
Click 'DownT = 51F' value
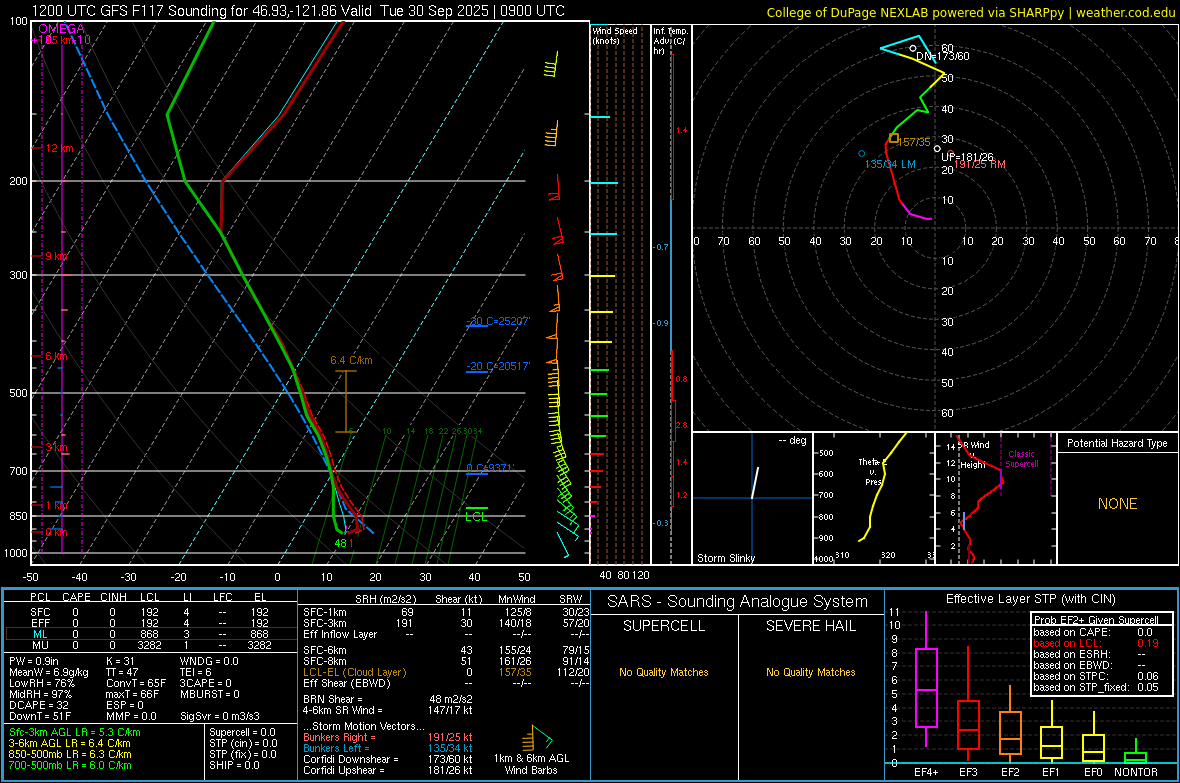[40, 716]
